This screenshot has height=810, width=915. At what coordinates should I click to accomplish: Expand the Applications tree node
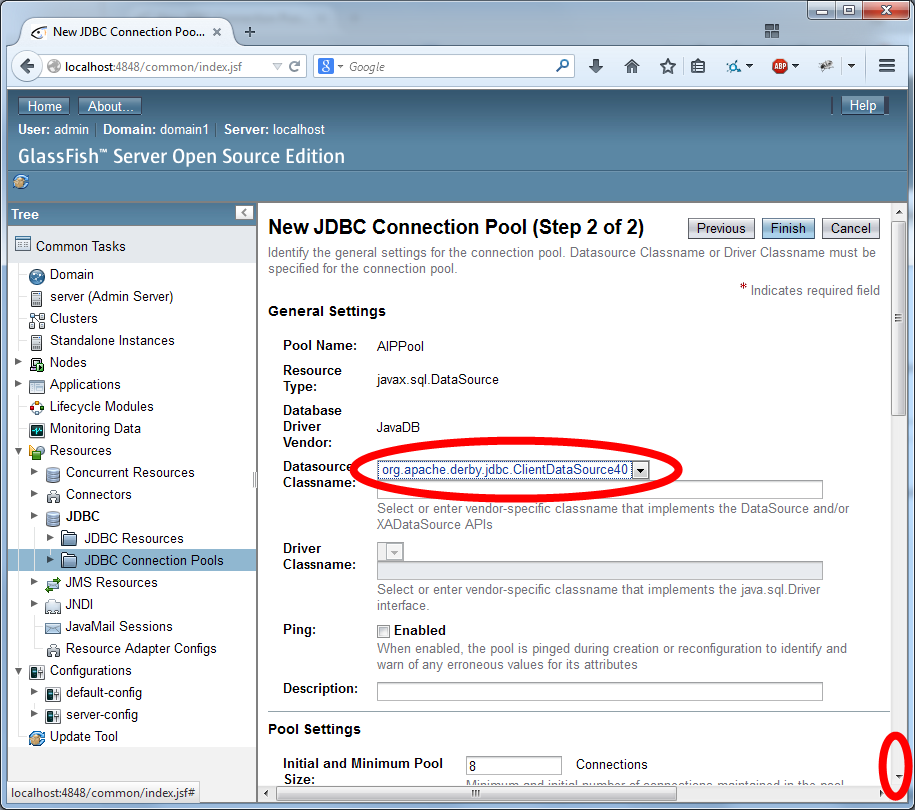tap(19, 384)
